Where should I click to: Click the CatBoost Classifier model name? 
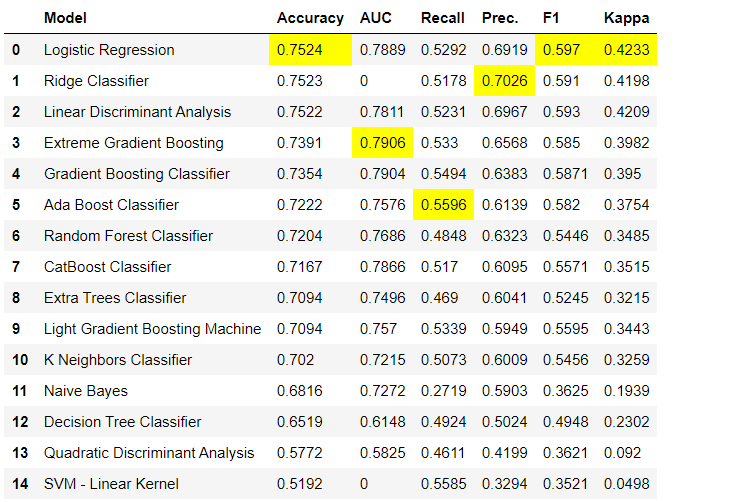tap(107, 267)
